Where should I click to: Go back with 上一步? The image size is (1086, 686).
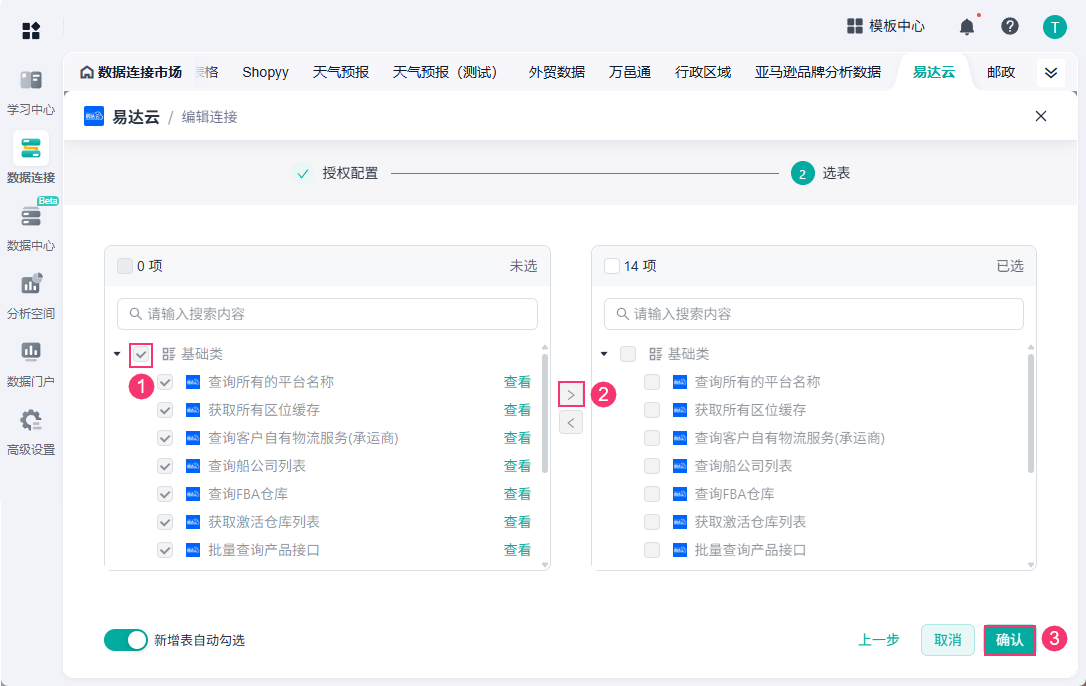[x=879, y=640]
